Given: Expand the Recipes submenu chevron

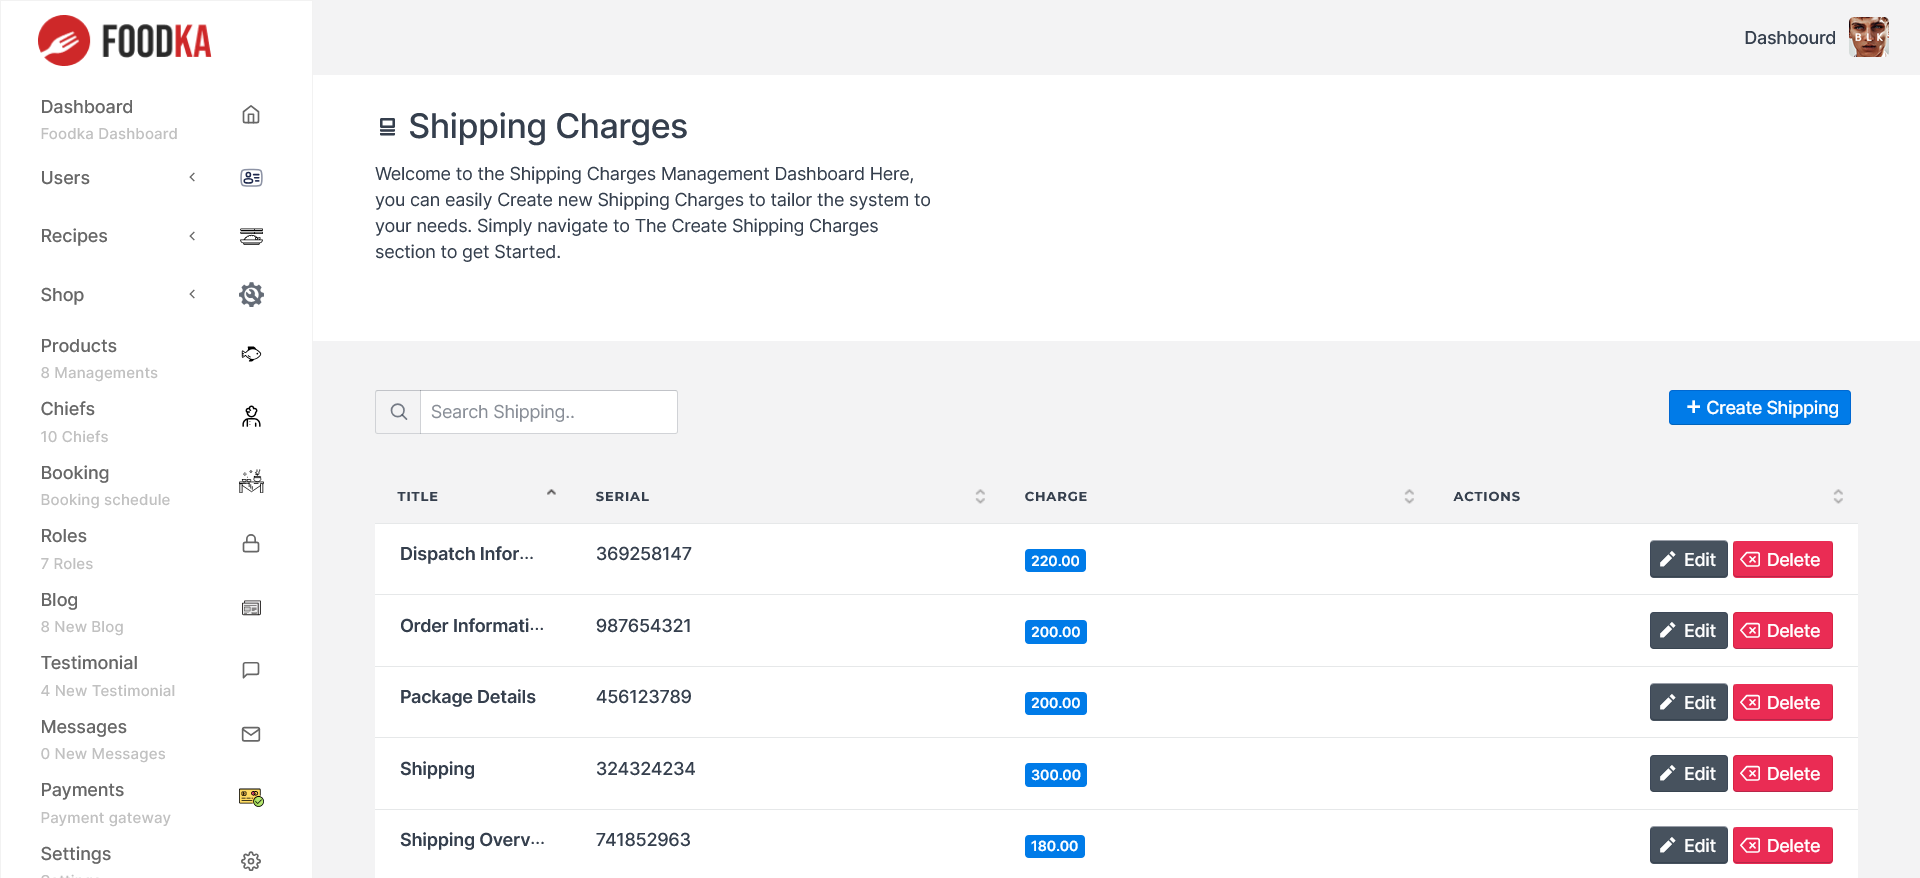Looking at the screenshot, I should pos(192,236).
